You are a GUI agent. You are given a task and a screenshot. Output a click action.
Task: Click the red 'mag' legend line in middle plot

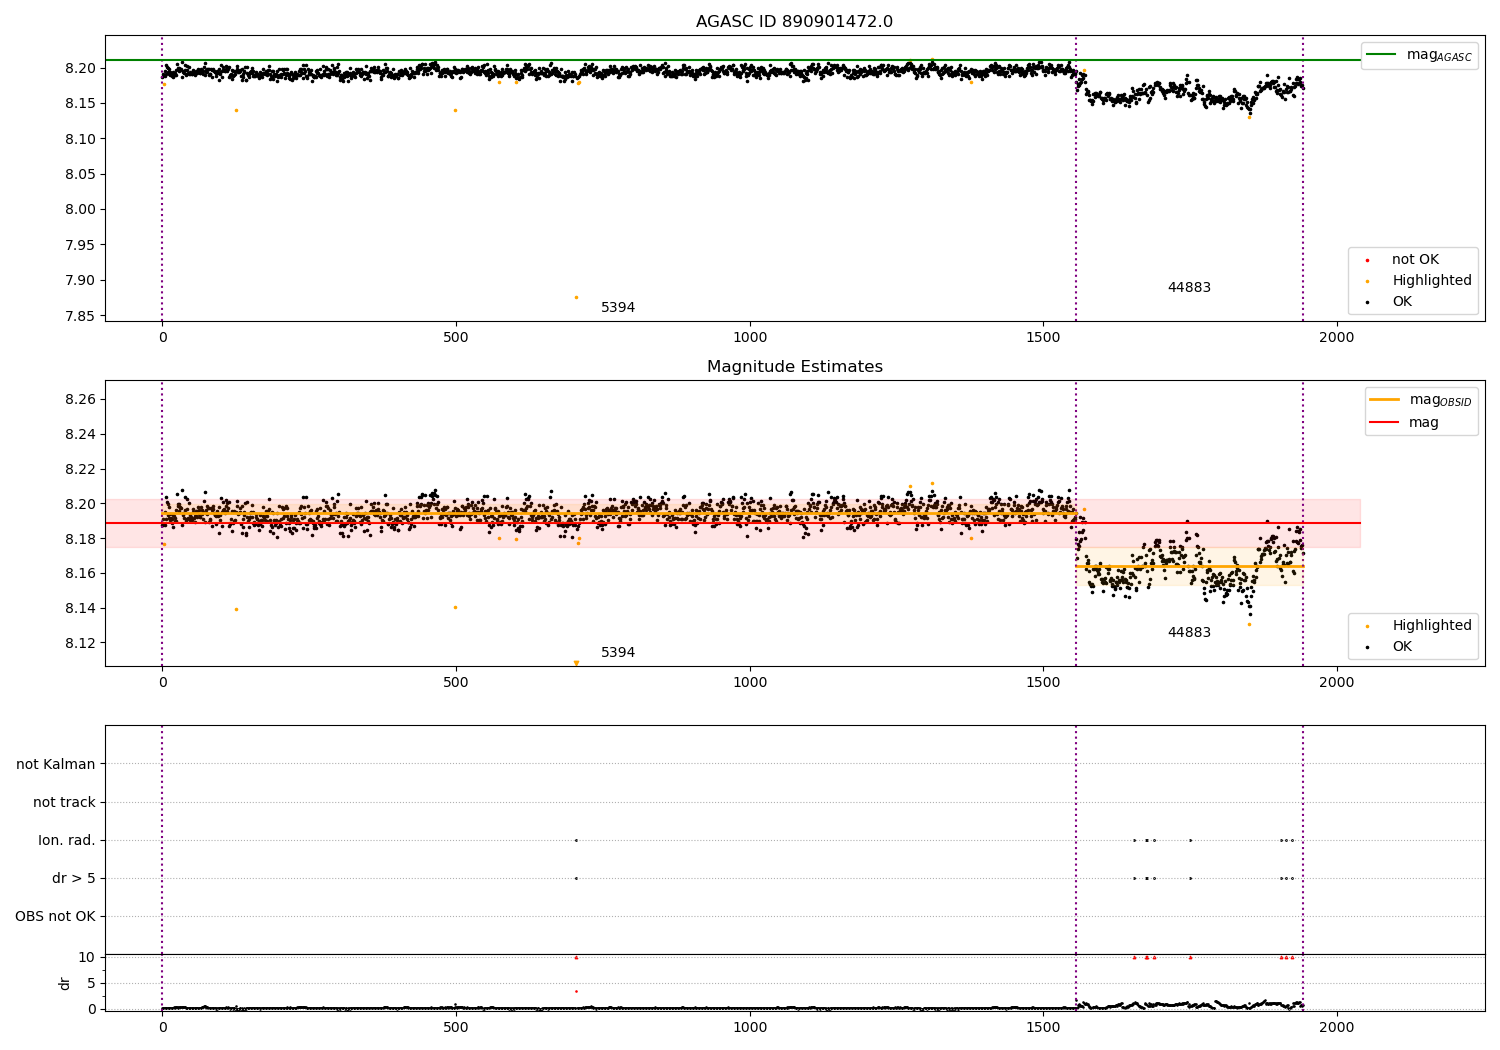pyautogui.click(x=1384, y=423)
